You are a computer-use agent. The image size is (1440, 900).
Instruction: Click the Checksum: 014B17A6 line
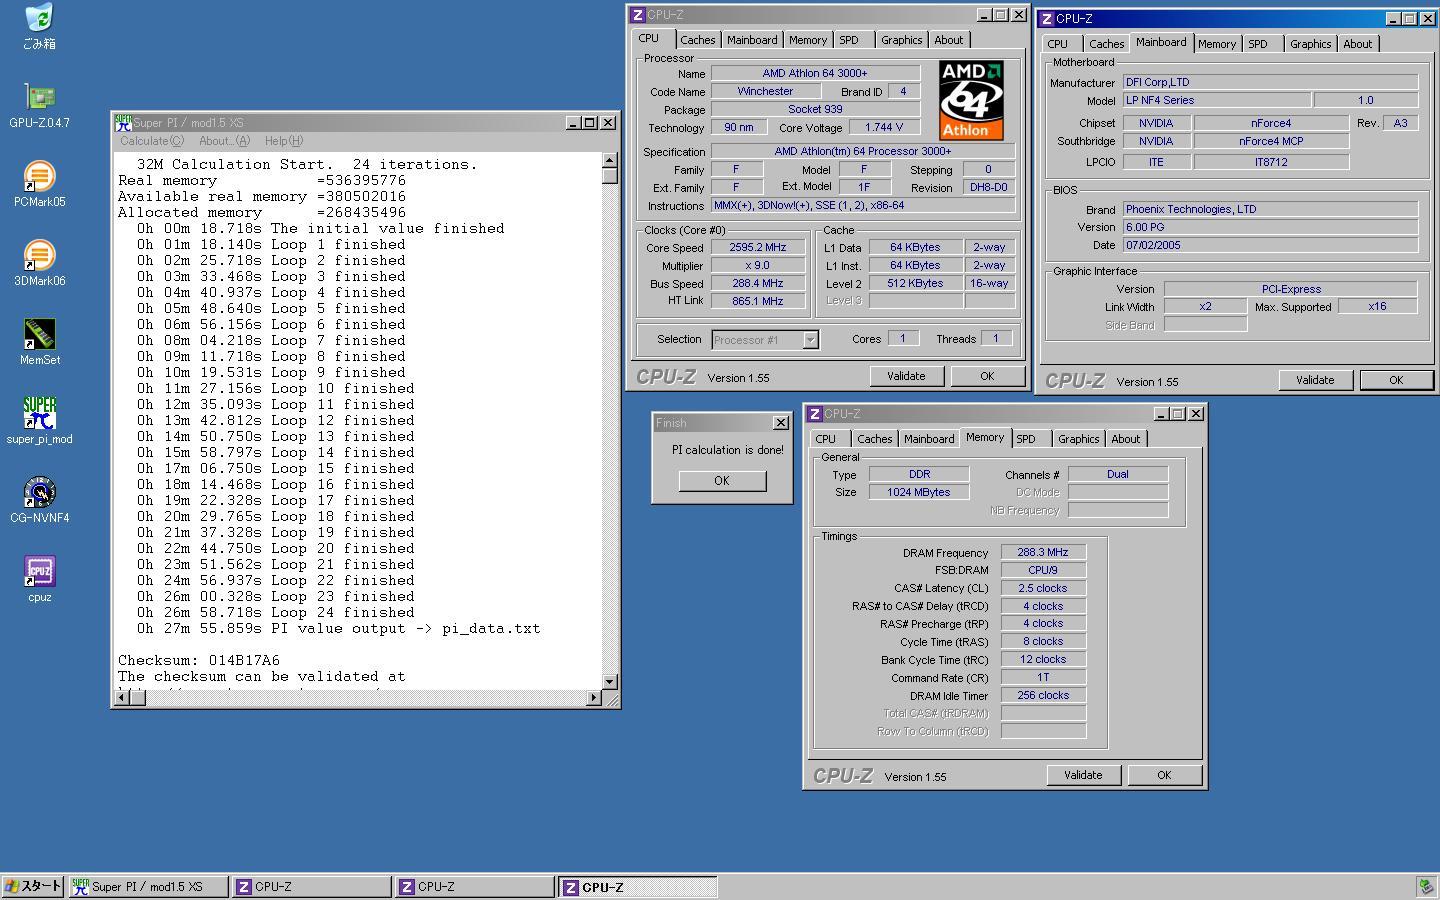pos(199,660)
